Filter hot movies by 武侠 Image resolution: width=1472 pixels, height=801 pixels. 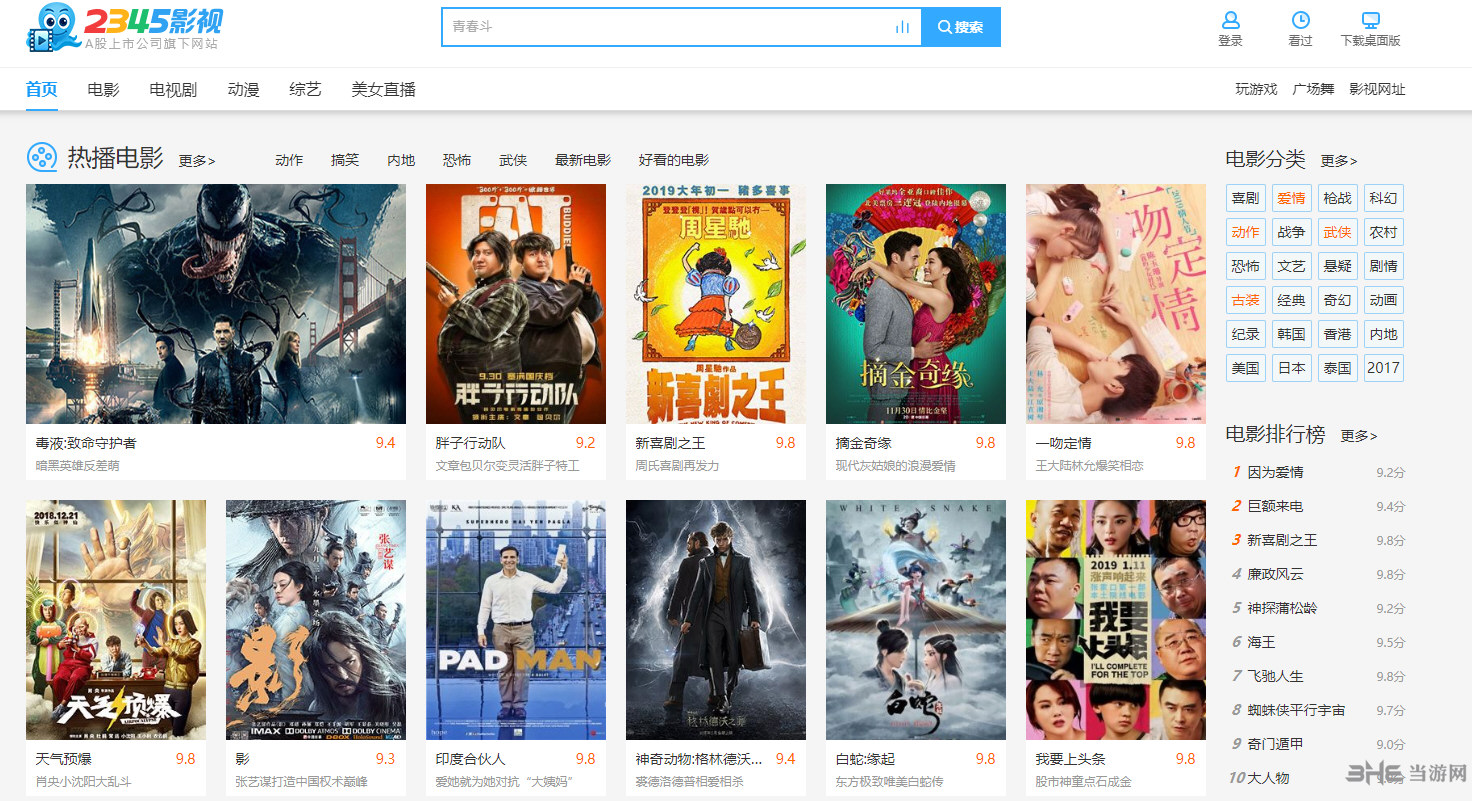(513, 160)
